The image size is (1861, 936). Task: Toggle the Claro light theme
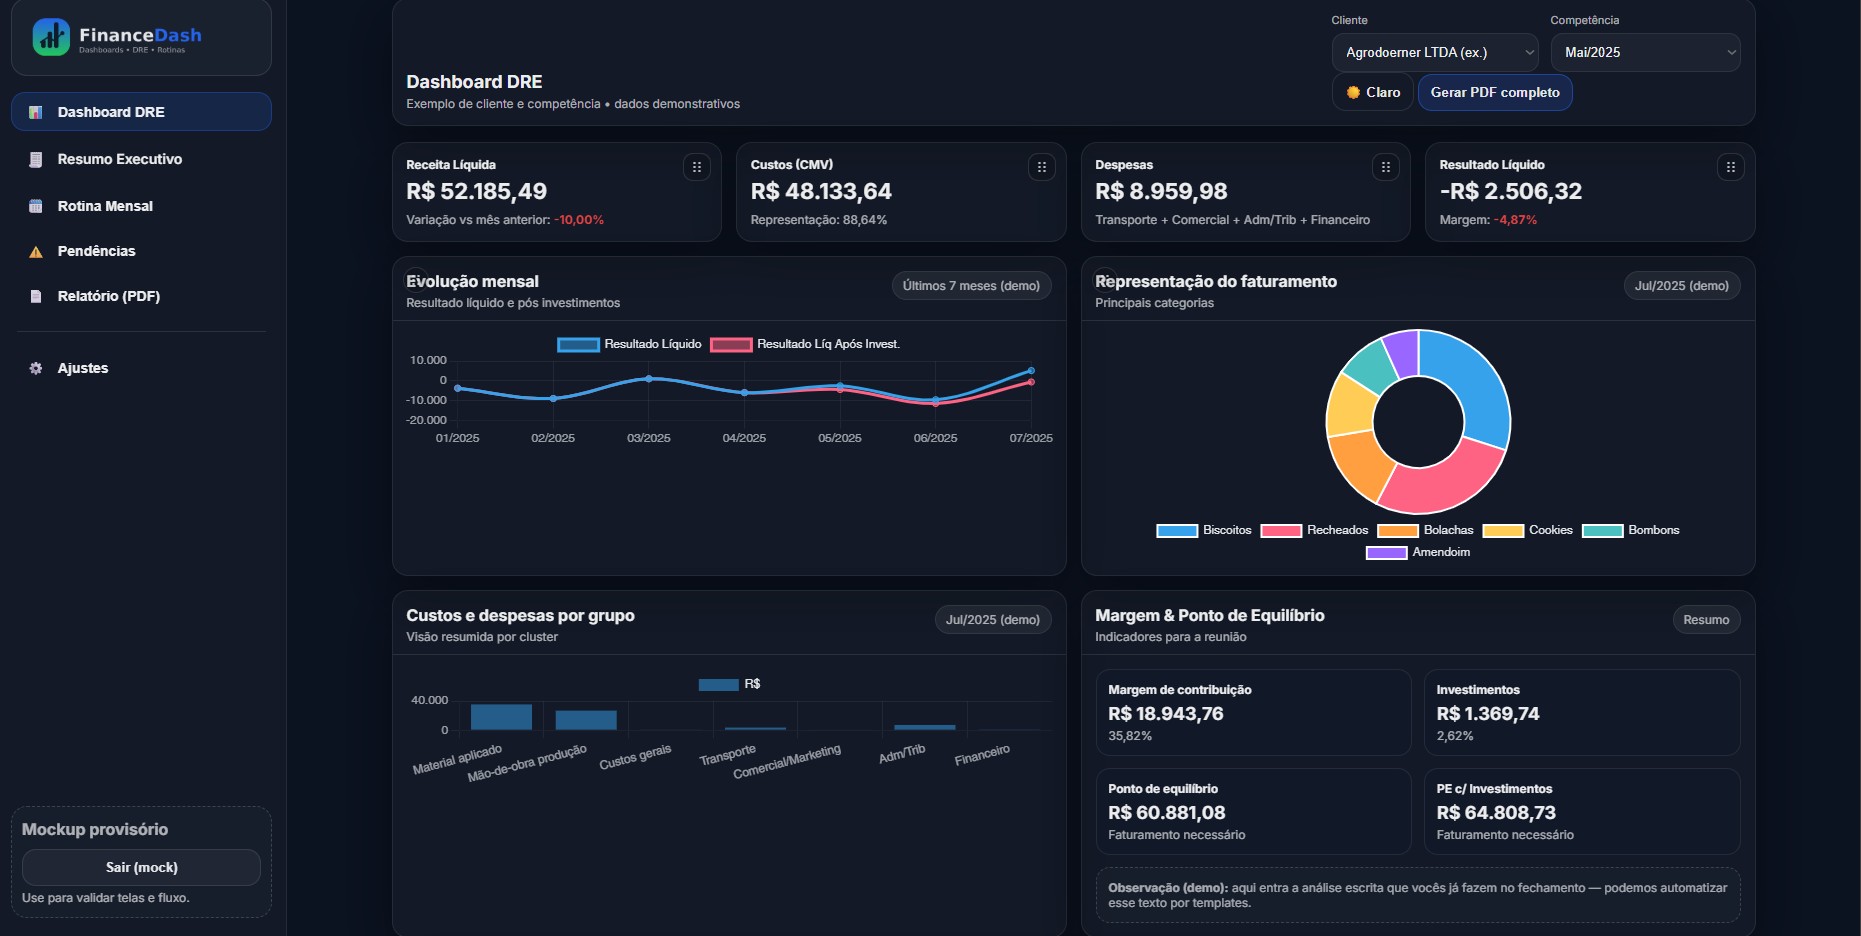(1372, 92)
